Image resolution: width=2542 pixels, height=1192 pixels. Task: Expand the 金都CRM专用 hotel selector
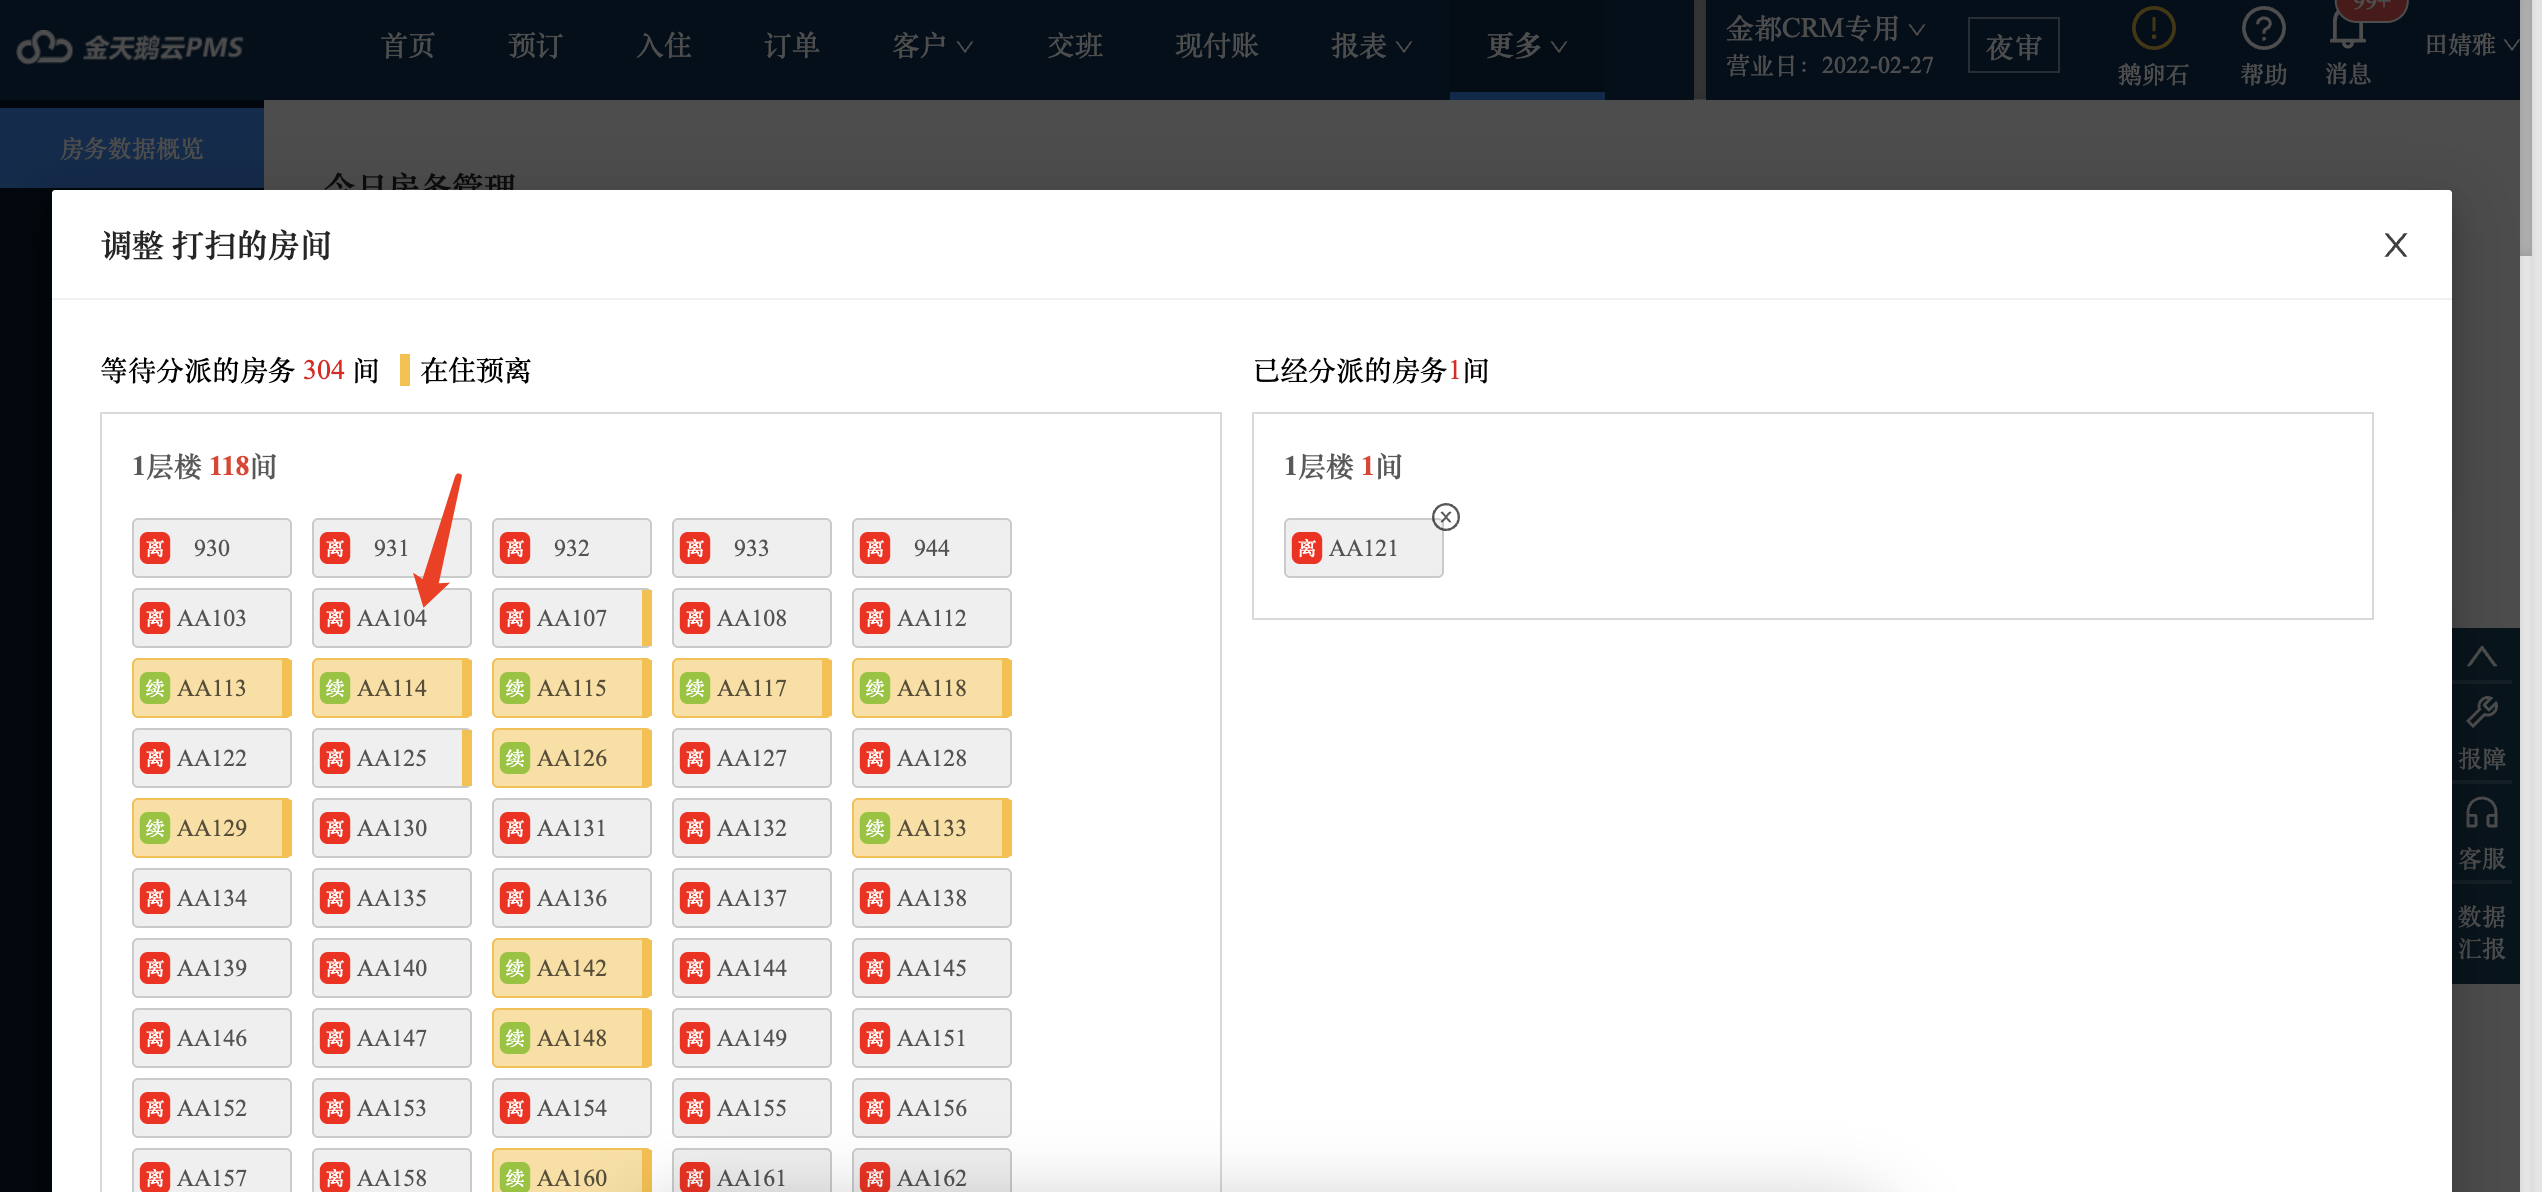click(1825, 28)
